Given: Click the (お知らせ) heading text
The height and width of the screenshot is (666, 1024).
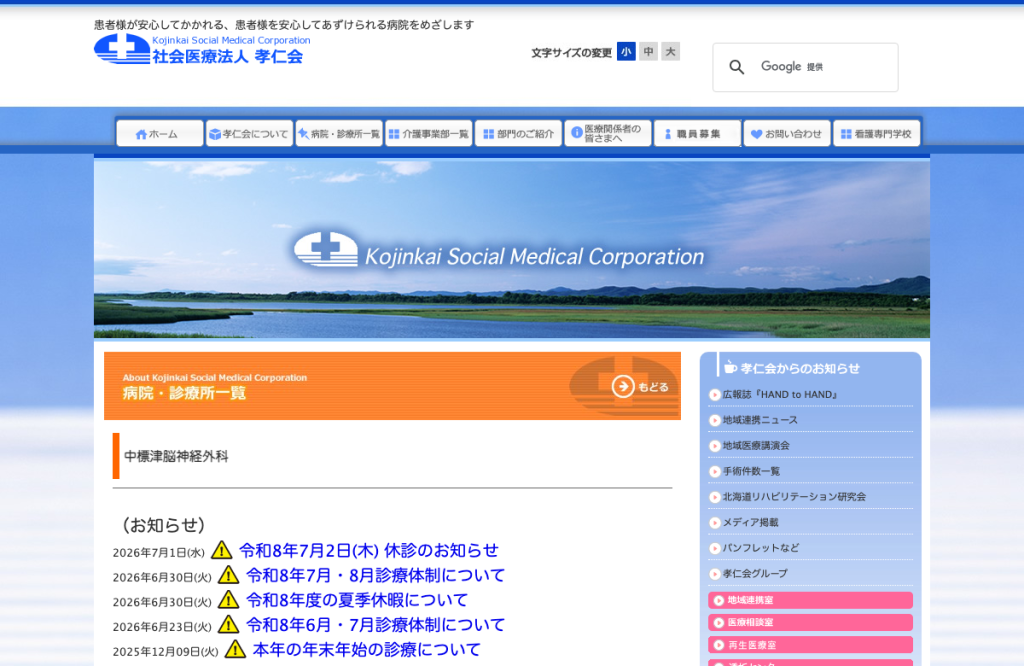Looking at the screenshot, I should 163,525.
